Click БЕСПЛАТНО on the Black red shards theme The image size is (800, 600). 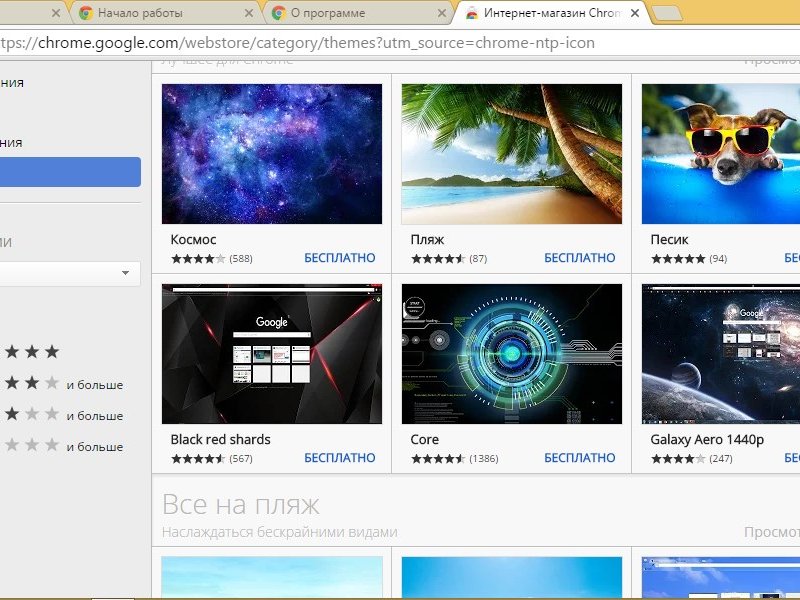pos(340,458)
